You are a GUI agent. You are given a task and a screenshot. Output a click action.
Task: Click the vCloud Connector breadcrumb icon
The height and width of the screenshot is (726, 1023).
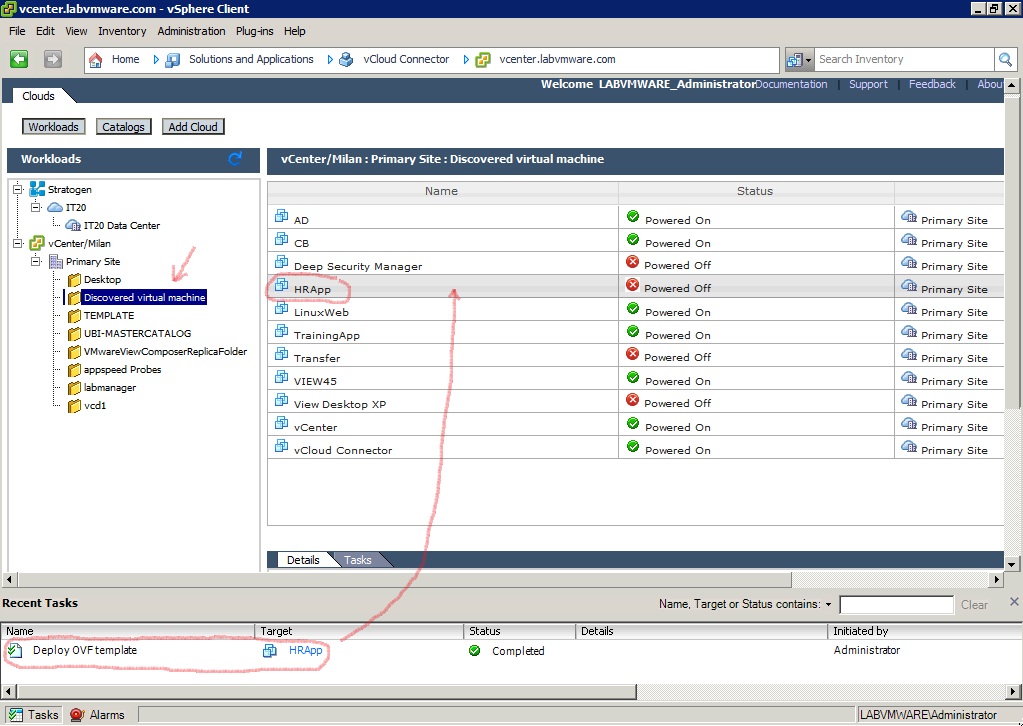click(346, 60)
